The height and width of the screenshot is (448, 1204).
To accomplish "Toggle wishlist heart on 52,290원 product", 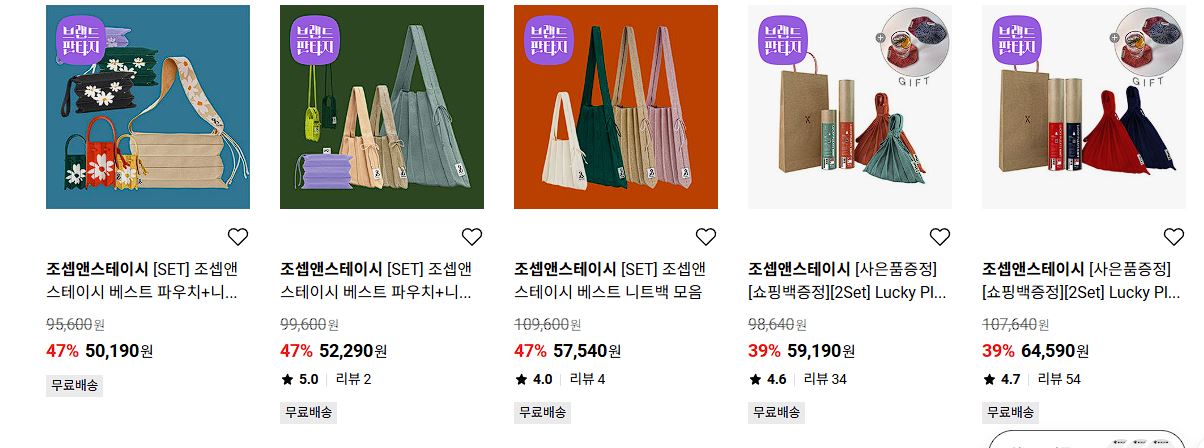I will coord(472,237).
